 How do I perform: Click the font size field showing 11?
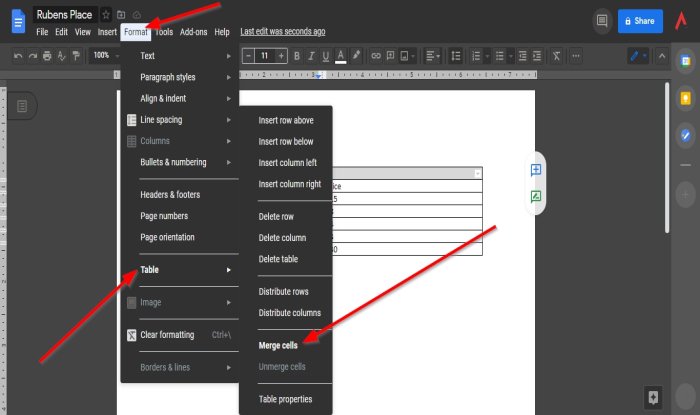pyautogui.click(x=265, y=56)
